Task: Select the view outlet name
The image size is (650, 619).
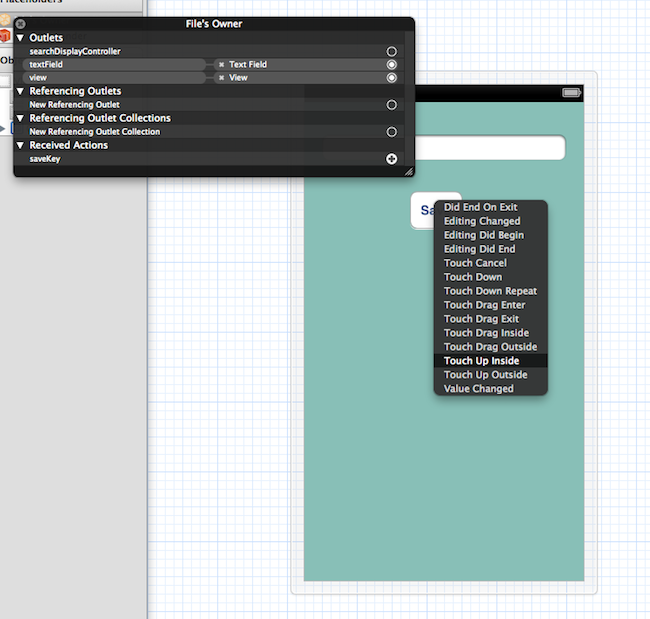Action: (38, 78)
